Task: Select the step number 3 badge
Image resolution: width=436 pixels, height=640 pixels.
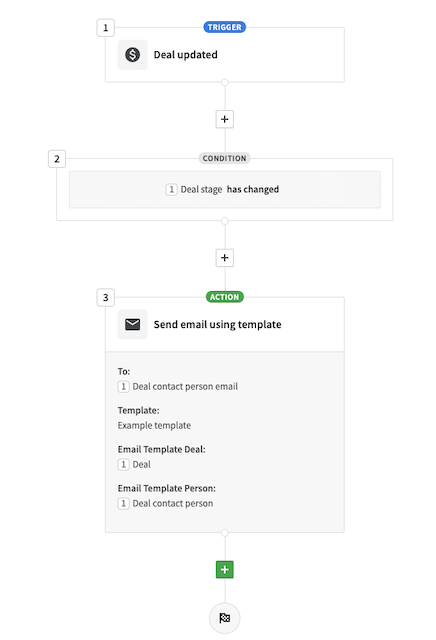Action: point(105,298)
